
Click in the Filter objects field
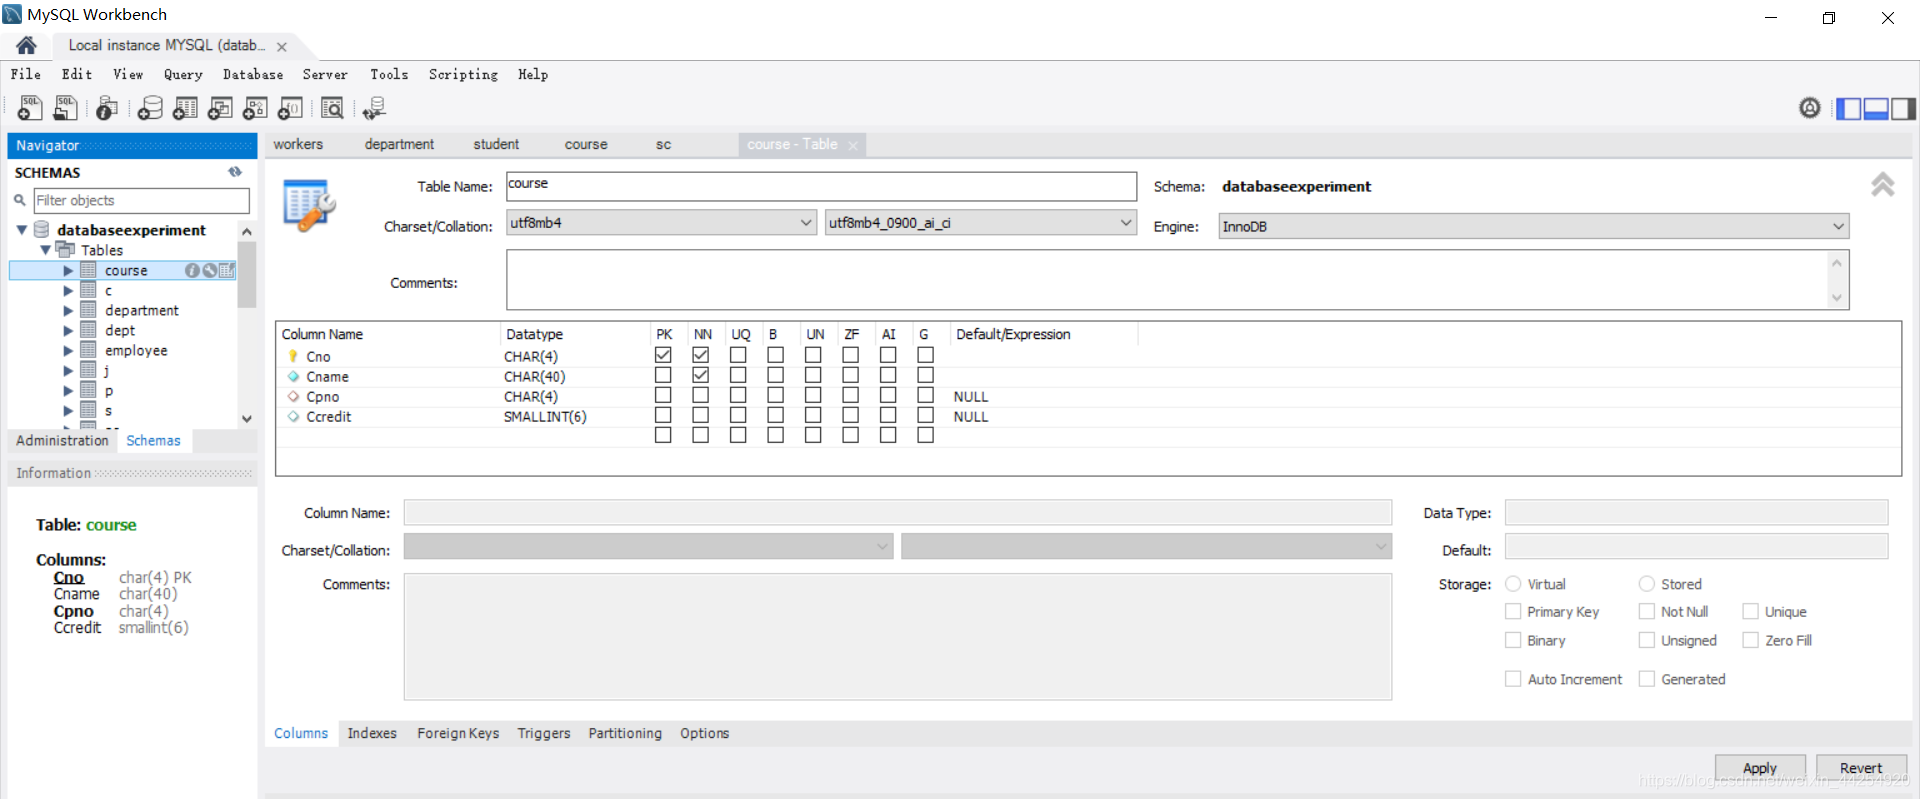(141, 200)
